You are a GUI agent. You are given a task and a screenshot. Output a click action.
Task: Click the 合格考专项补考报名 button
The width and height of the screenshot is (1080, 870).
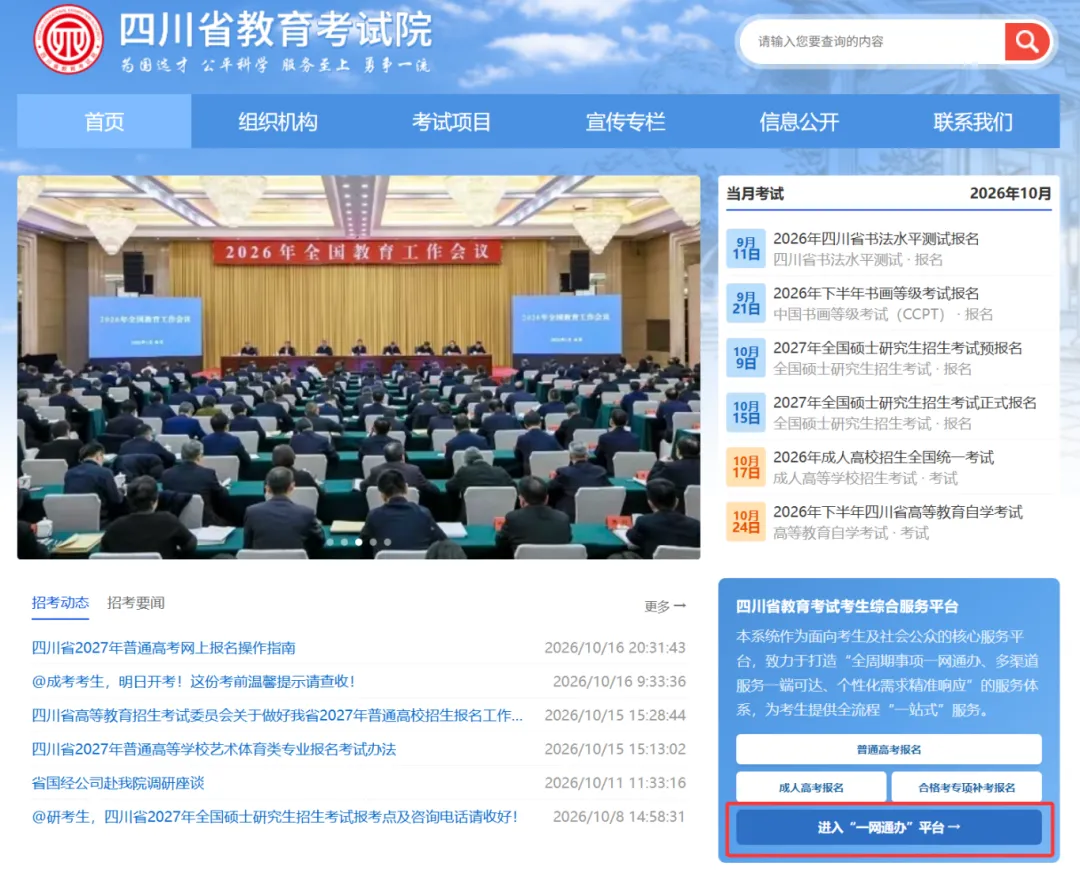966,787
